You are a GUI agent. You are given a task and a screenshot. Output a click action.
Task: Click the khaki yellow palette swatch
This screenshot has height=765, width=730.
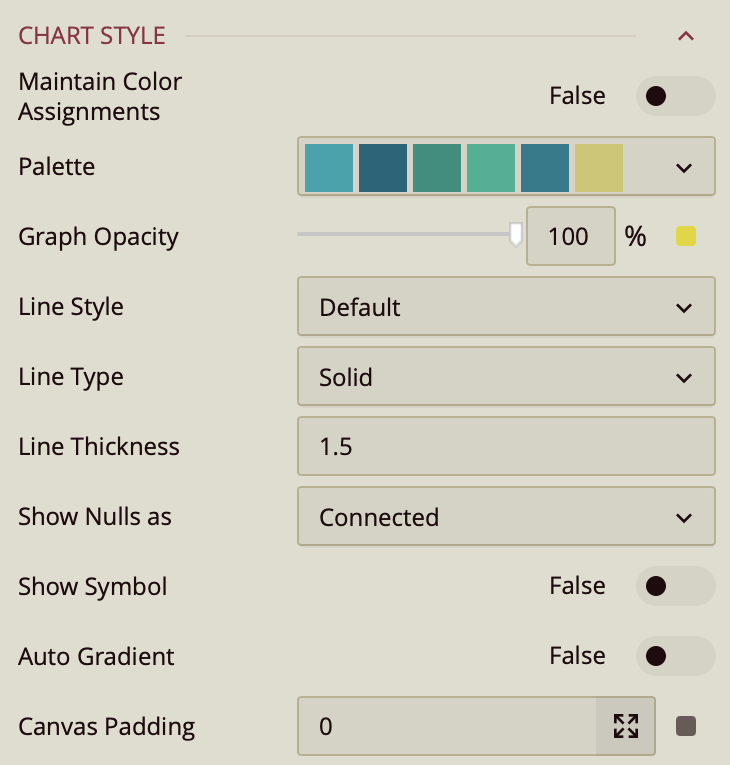click(599, 167)
